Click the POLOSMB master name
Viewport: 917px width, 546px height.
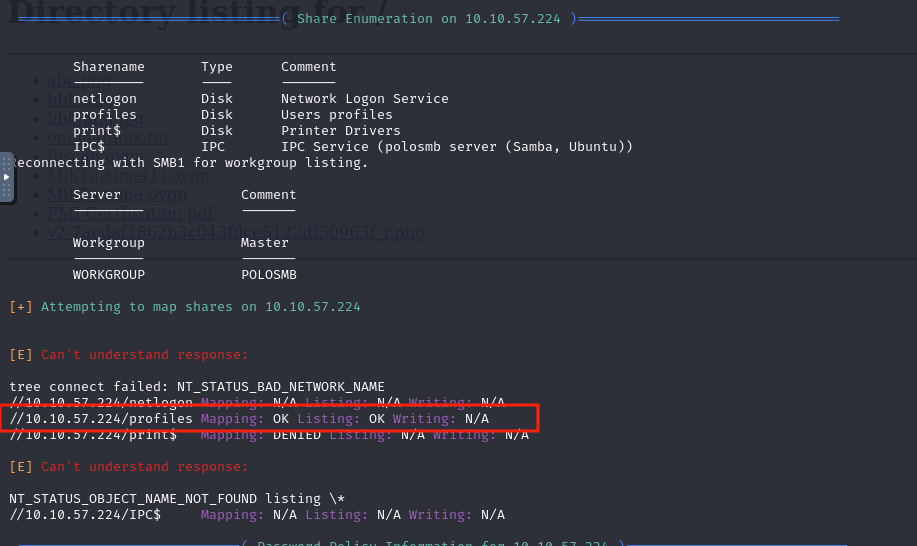(x=268, y=275)
